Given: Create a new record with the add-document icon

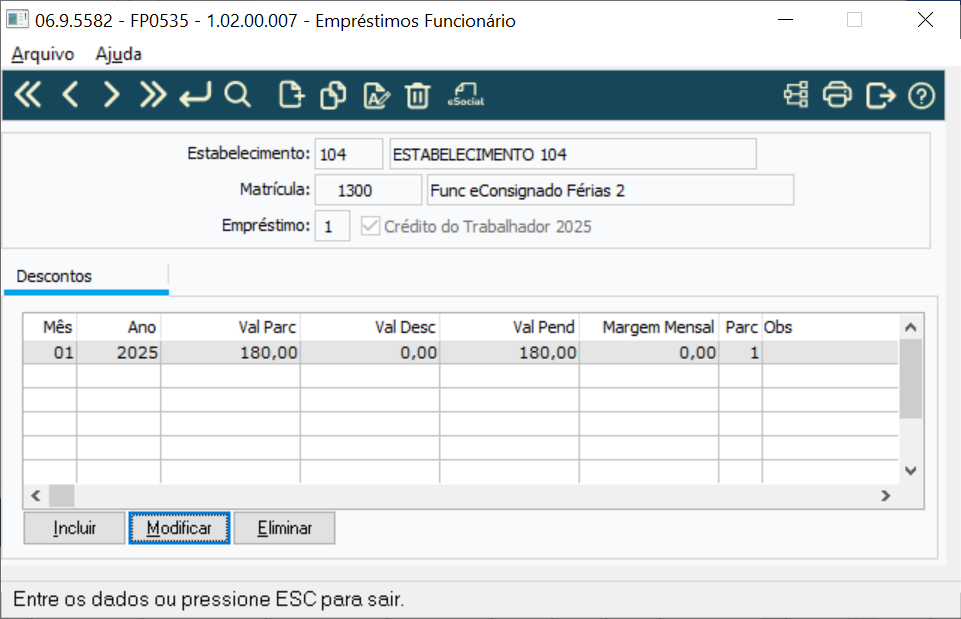Looking at the screenshot, I should [292, 95].
